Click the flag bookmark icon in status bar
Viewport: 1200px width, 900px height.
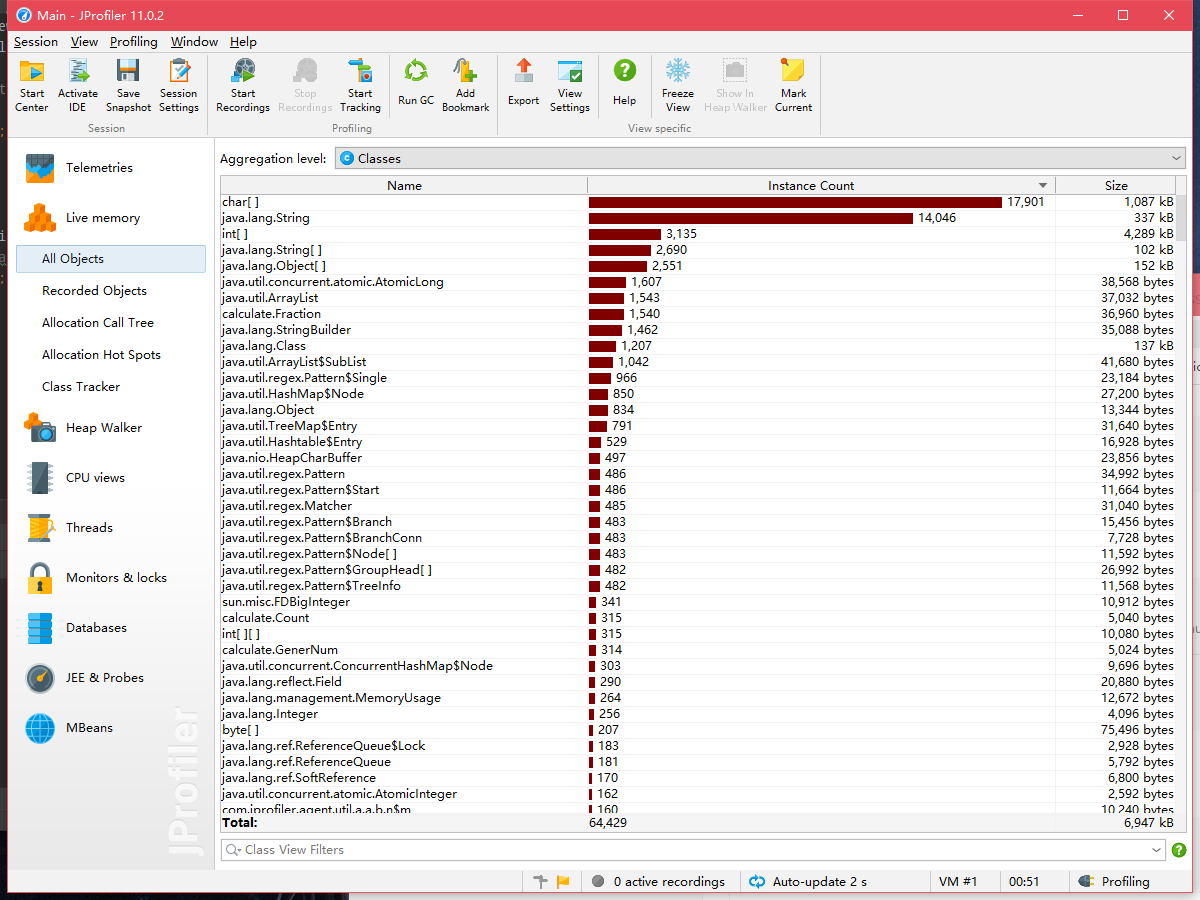pyautogui.click(x=563, y=882)
